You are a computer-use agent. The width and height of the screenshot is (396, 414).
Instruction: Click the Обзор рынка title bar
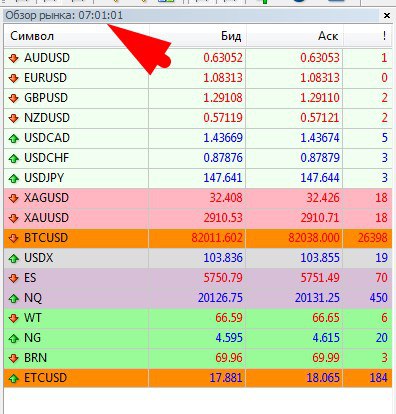191,15
